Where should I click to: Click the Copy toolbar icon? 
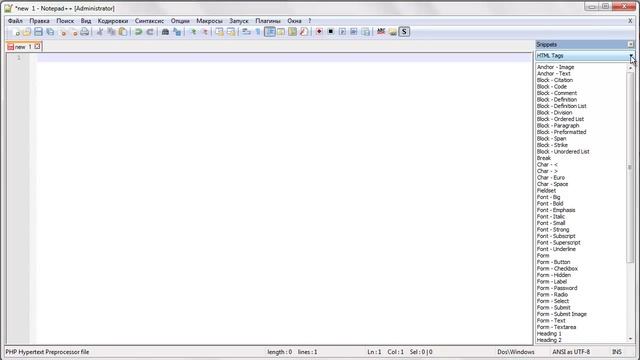click(111, 32)
